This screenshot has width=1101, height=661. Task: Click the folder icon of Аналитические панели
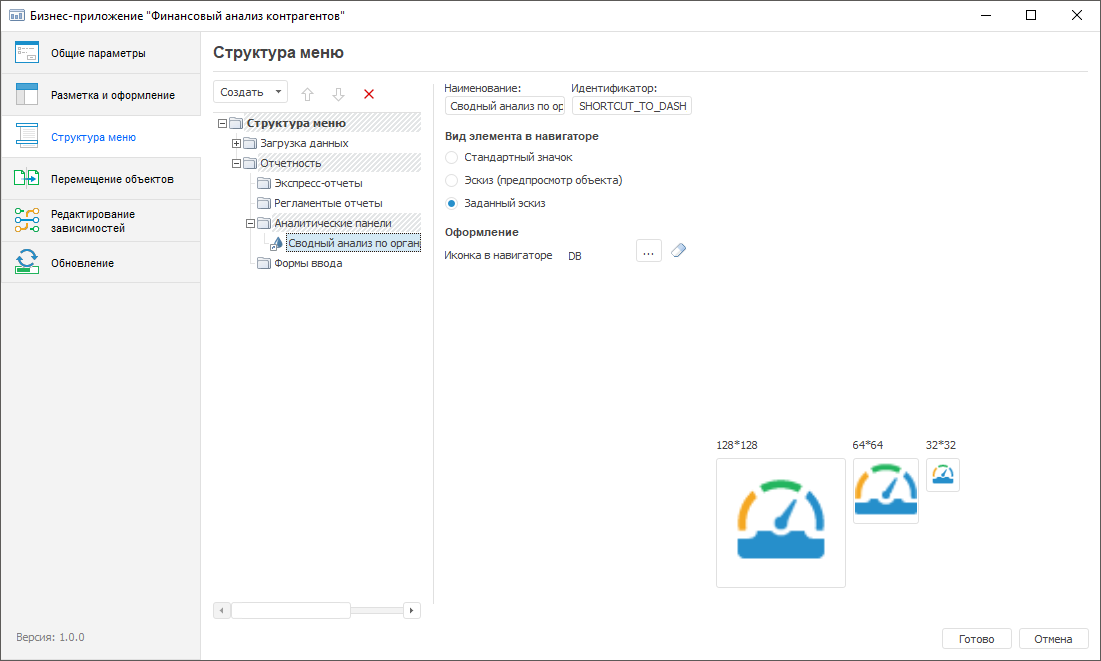point(264,223)
